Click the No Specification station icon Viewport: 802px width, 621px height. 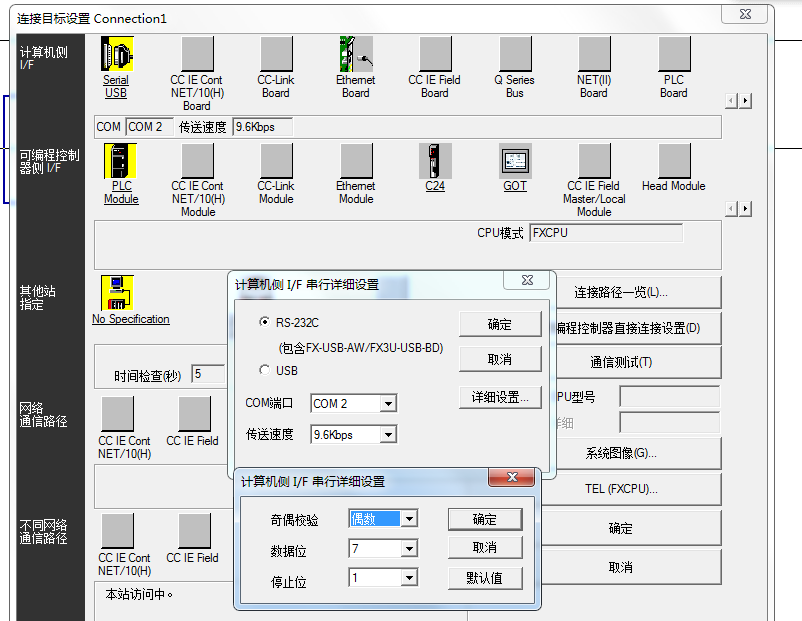pos(117,292)
